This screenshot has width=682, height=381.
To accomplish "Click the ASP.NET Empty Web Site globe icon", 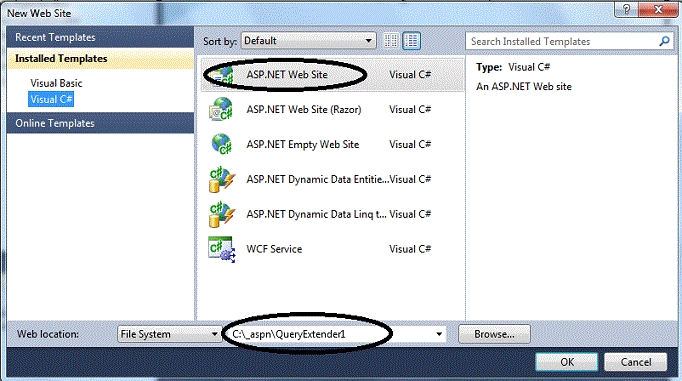I will [x=222, y=144].
